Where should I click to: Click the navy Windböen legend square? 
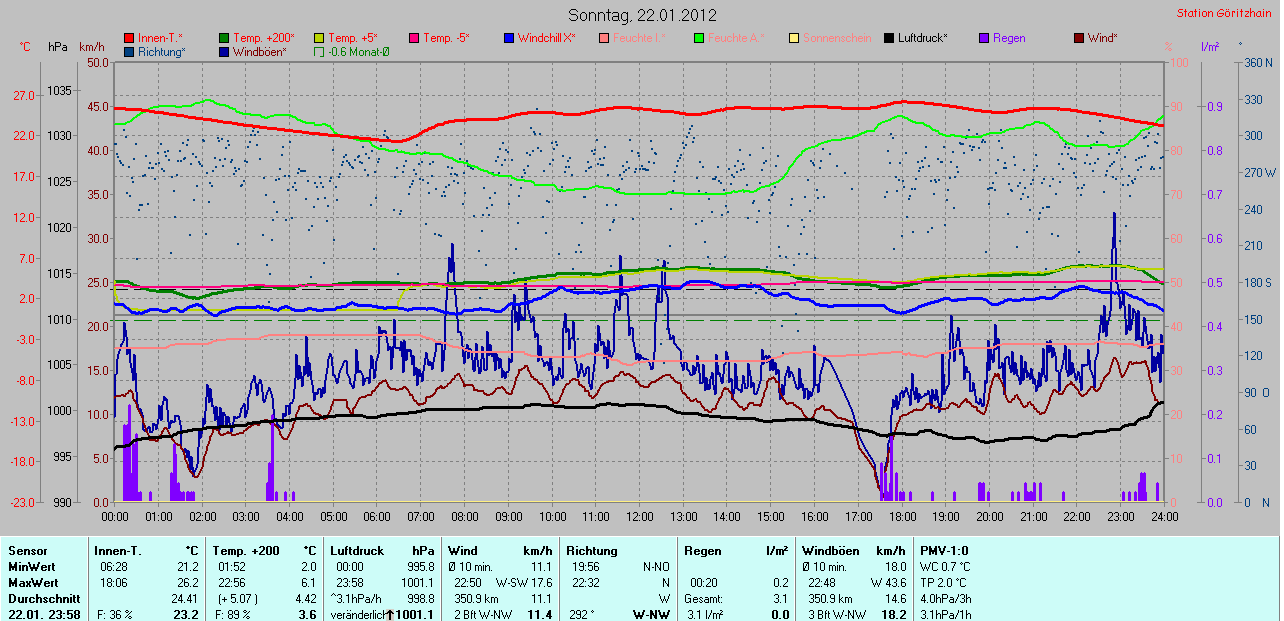(x=224, y=52)
